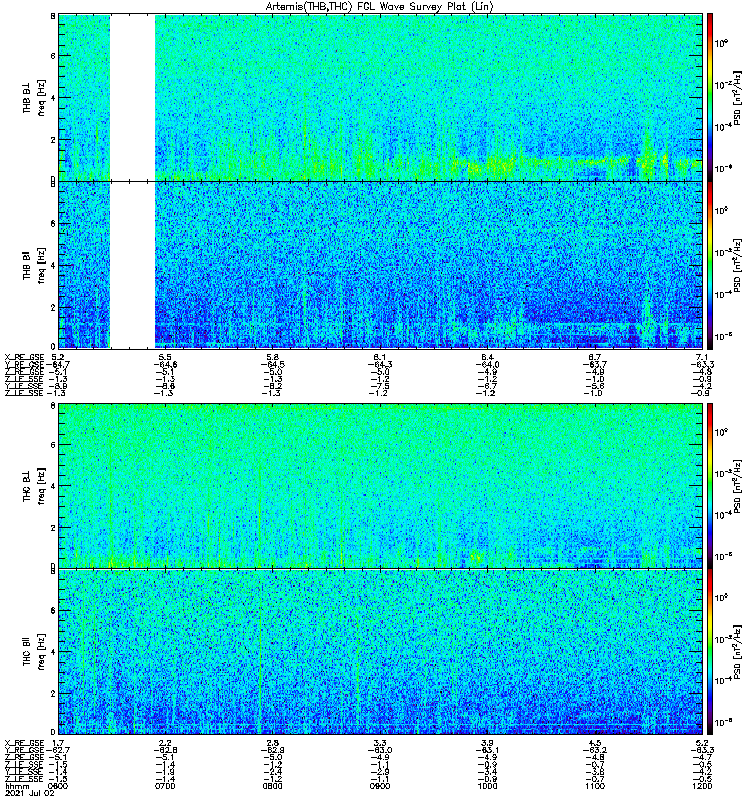Click the THC X_RE_GSE value '4.5'
750x800 pixels.
595,743
